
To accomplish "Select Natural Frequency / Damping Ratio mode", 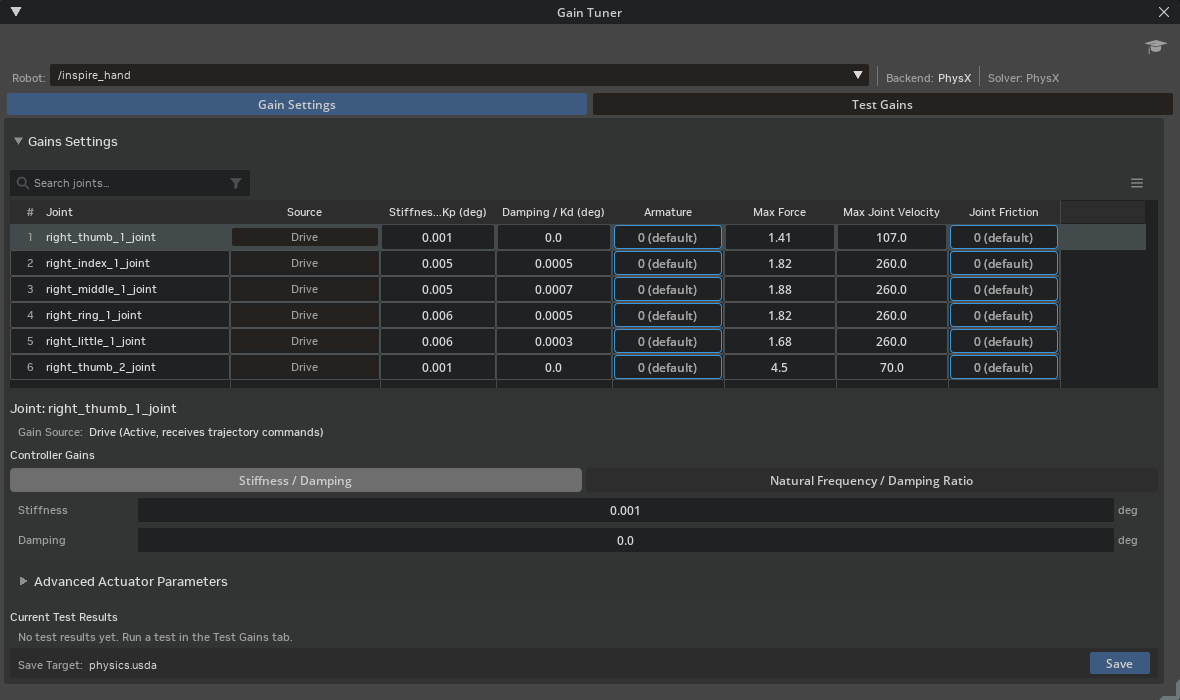I will (x=871, y=480).
